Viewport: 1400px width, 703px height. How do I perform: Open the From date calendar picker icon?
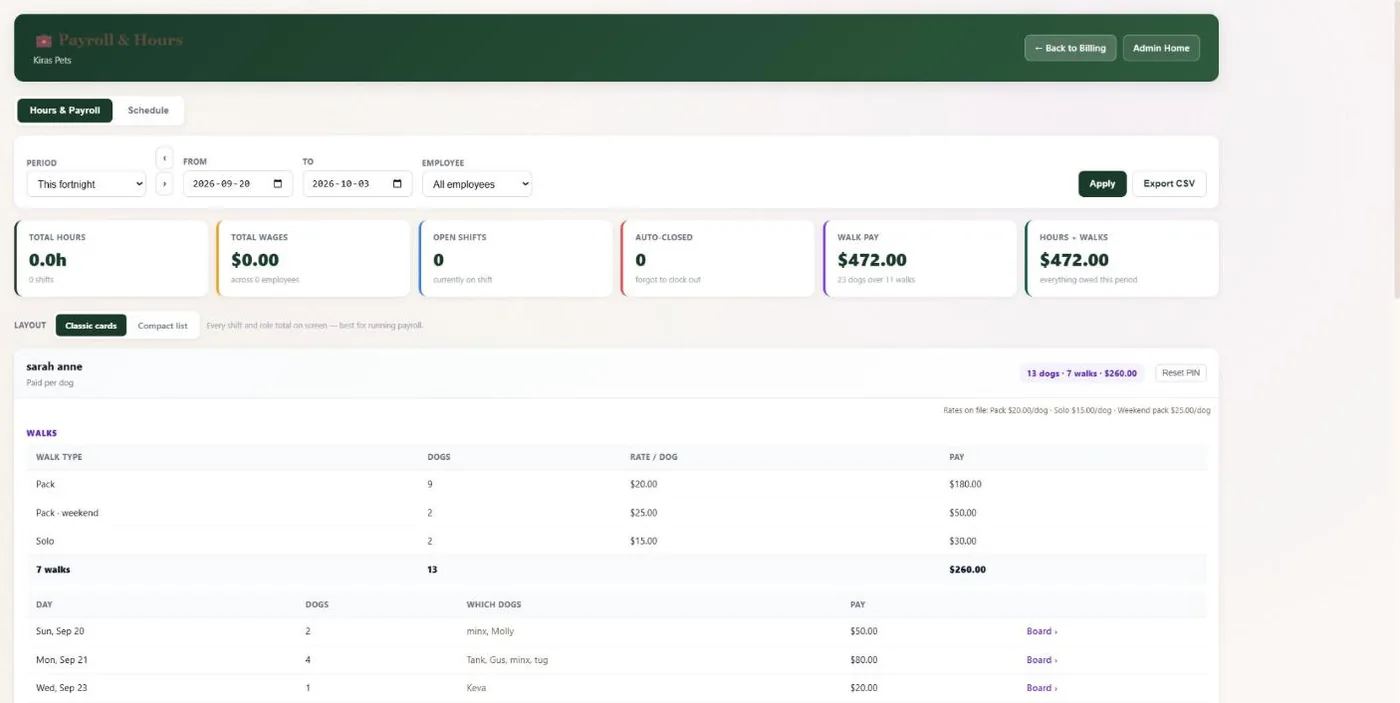[x=278, y=184]
